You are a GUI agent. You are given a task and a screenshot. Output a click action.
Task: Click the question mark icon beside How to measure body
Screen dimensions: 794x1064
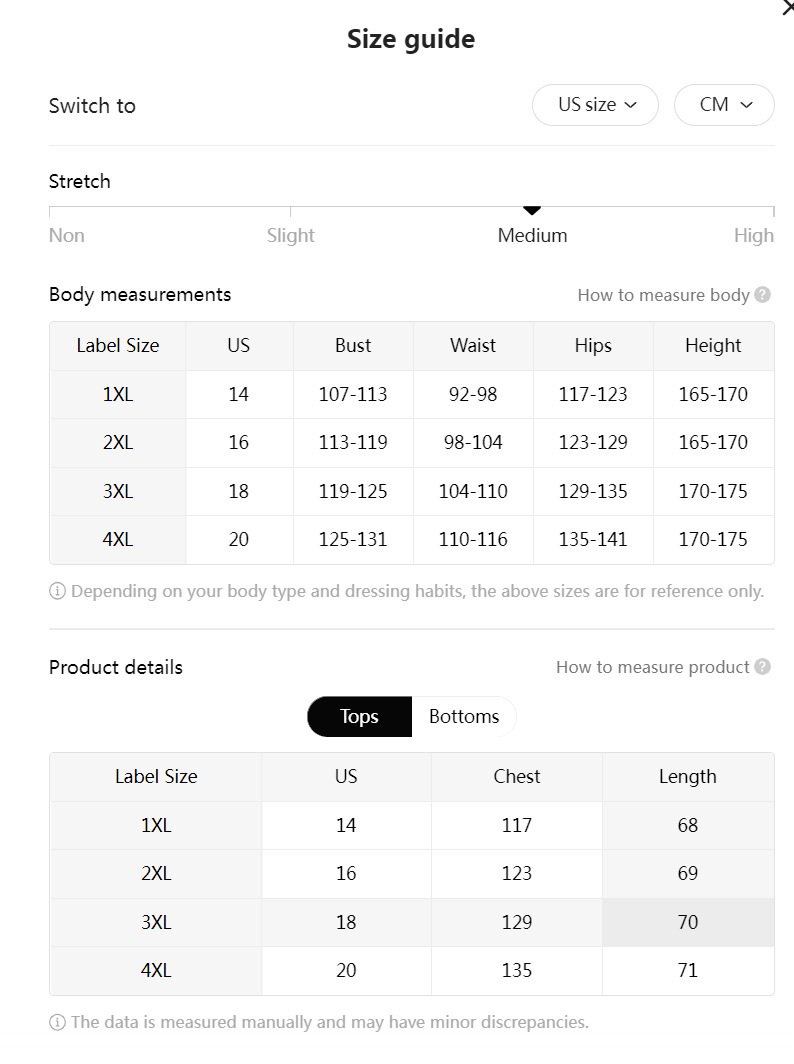tap(763, 295)
